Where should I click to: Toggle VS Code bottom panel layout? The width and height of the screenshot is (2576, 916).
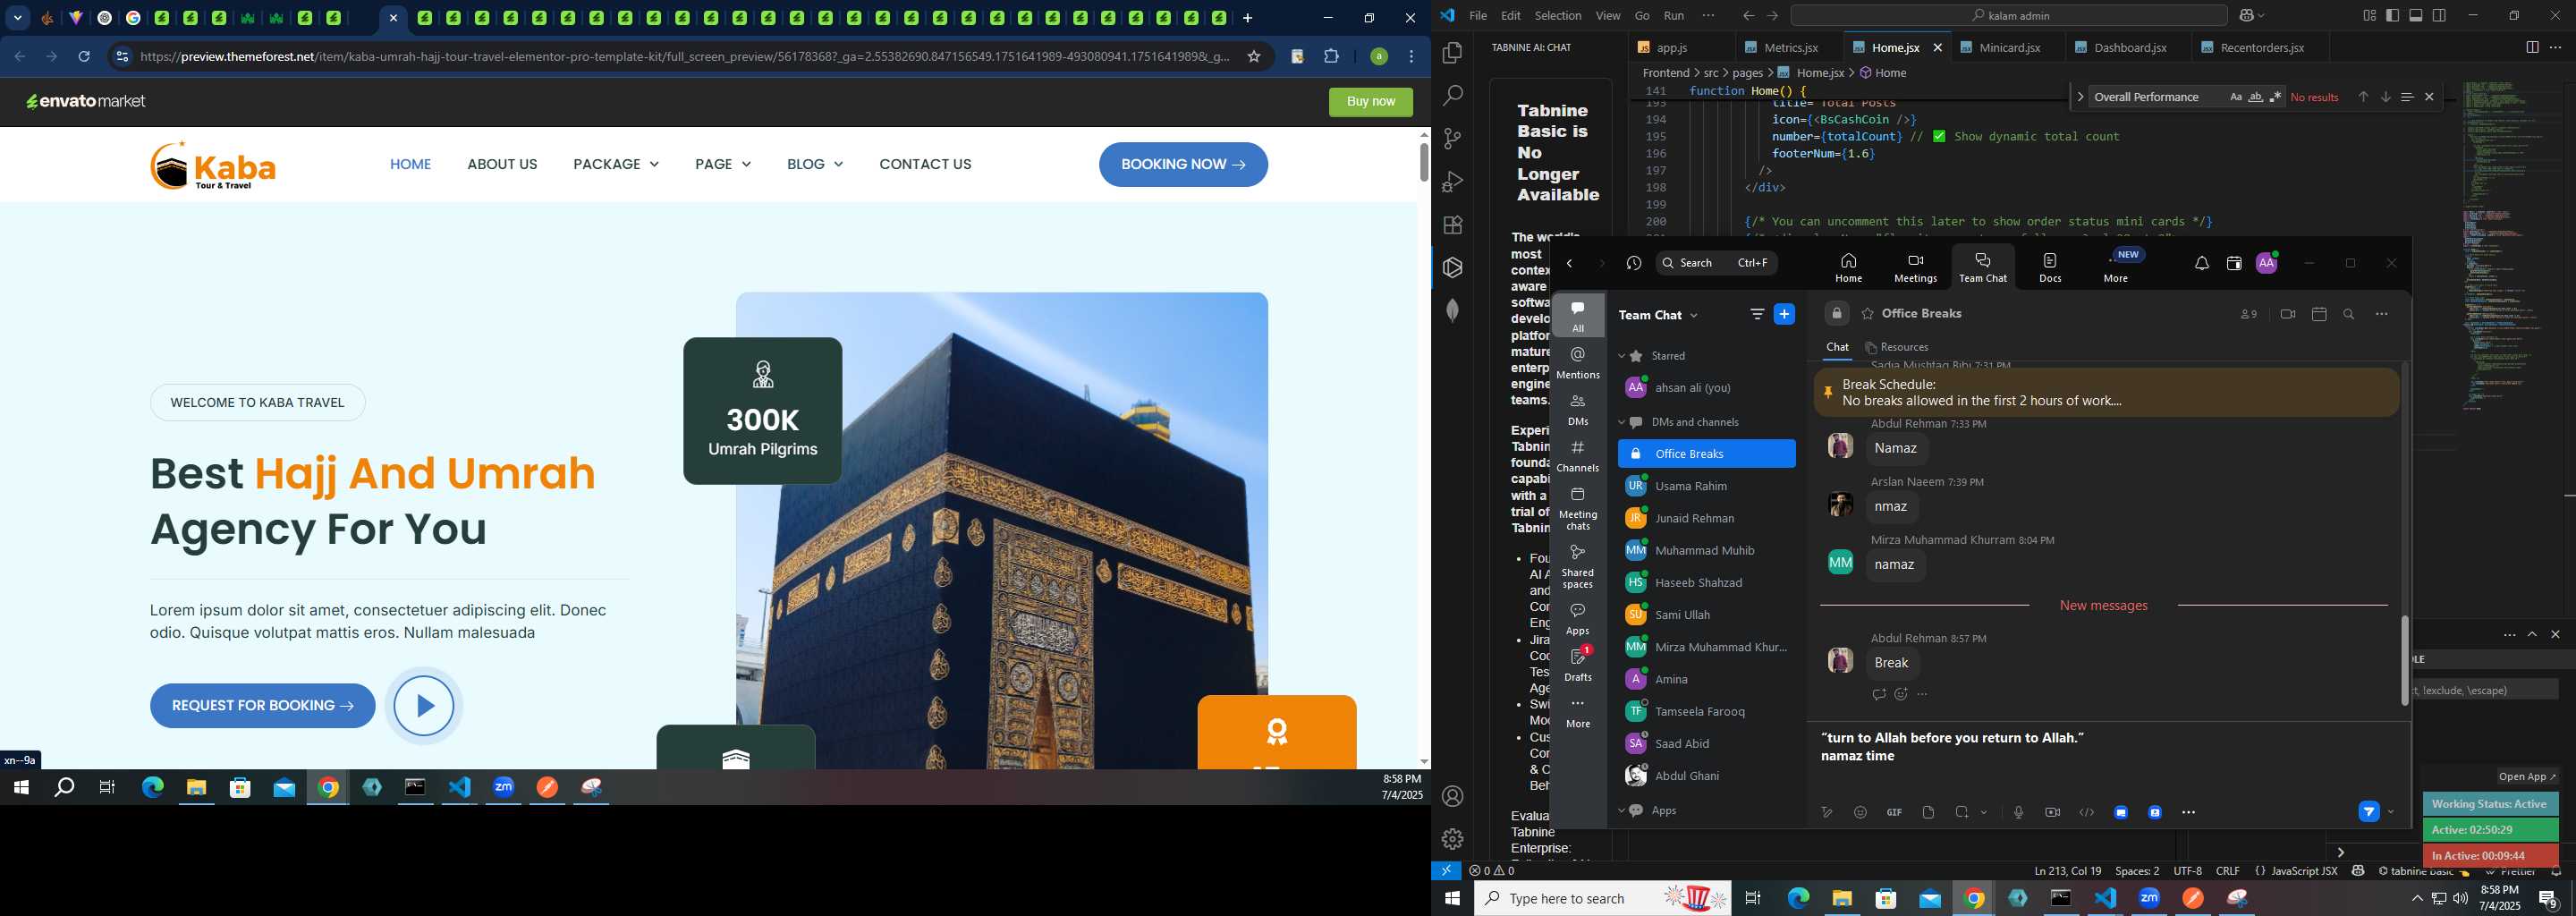tap(2416, 16)
